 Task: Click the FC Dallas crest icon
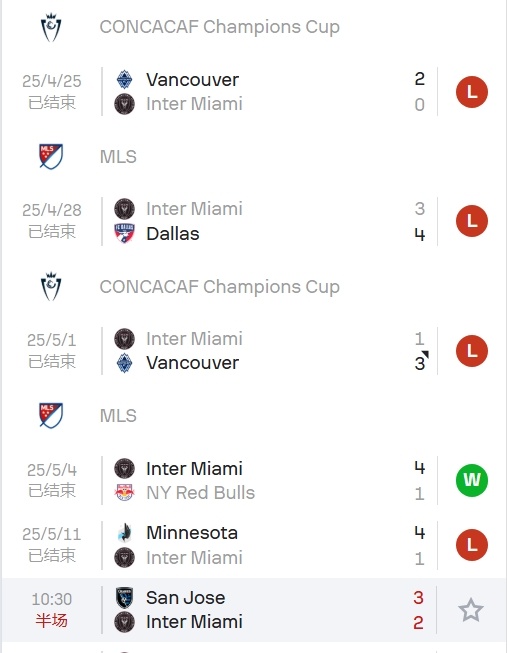pos(124,233)
